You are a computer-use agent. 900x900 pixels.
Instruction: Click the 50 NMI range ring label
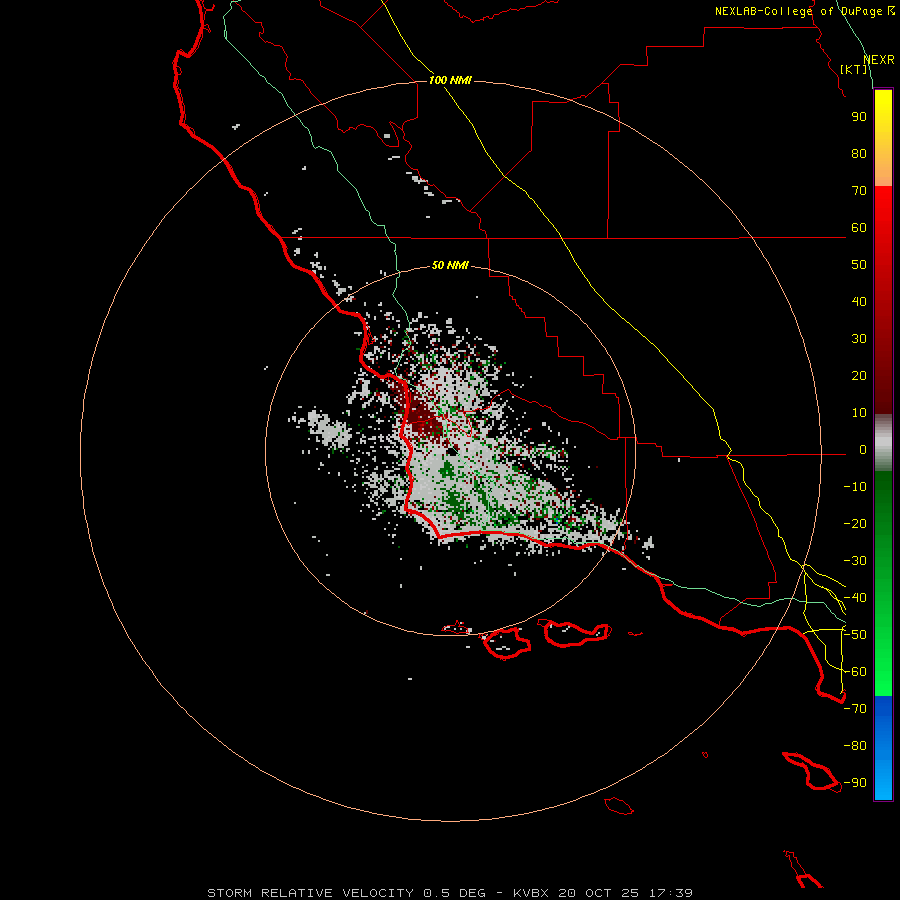pos(450,265)
